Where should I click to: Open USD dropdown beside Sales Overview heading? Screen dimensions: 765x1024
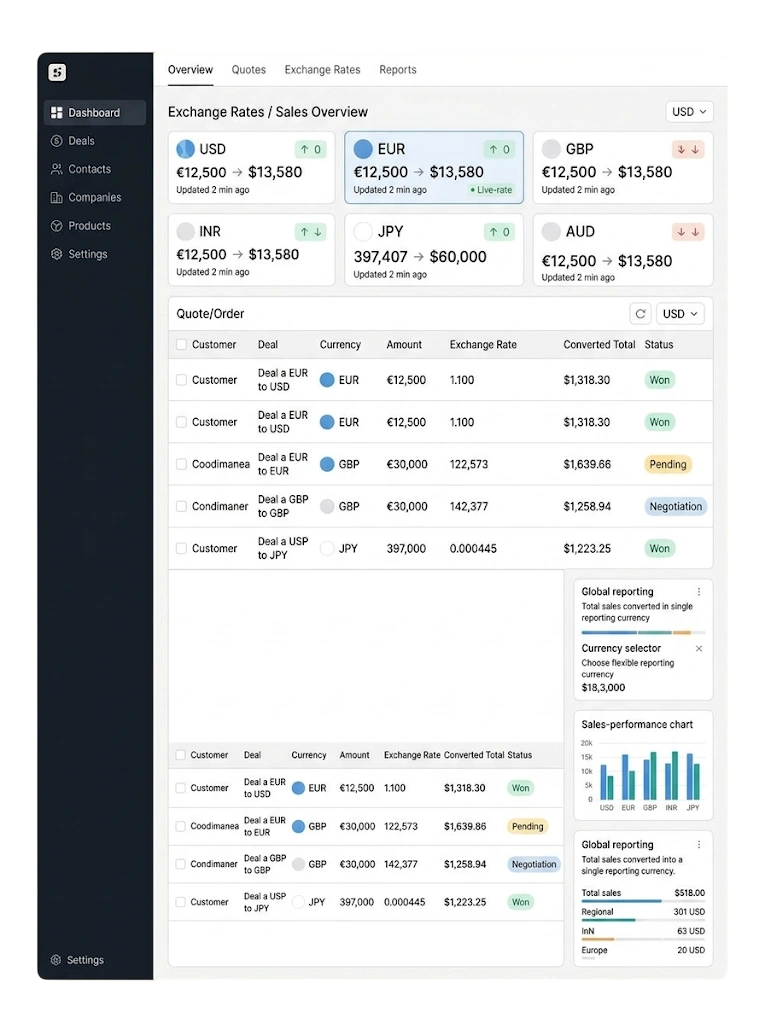[x=689, y=112]
